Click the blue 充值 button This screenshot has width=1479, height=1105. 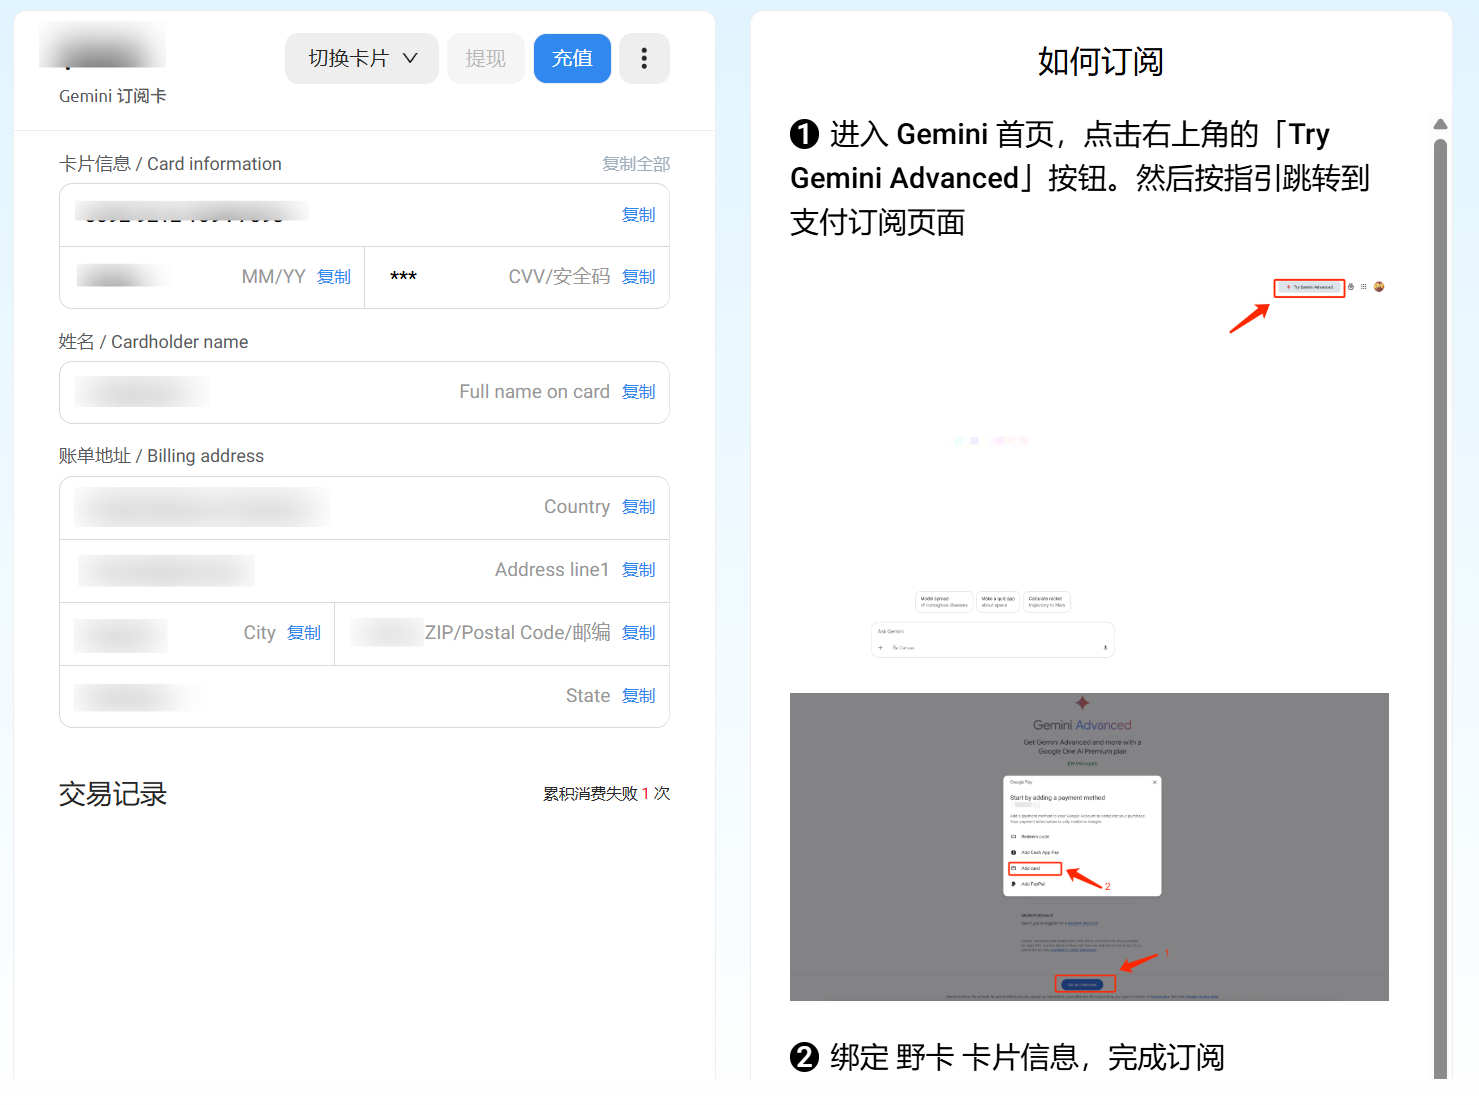[572, 58]
